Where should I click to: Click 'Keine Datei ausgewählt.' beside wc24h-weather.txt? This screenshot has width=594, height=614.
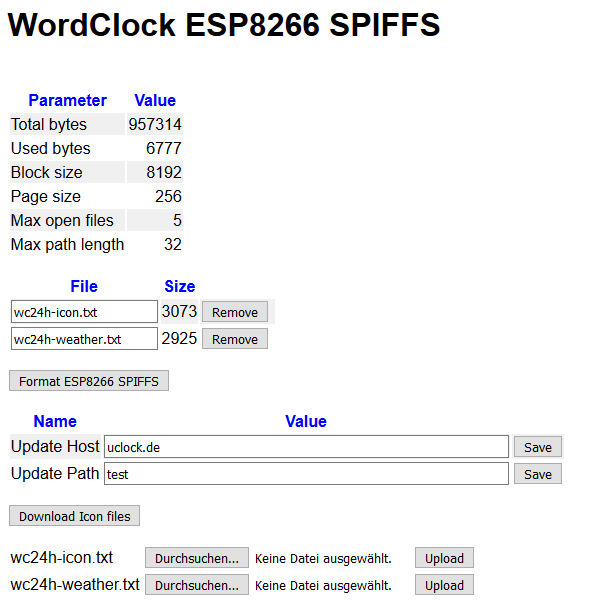tap(323, 585)
